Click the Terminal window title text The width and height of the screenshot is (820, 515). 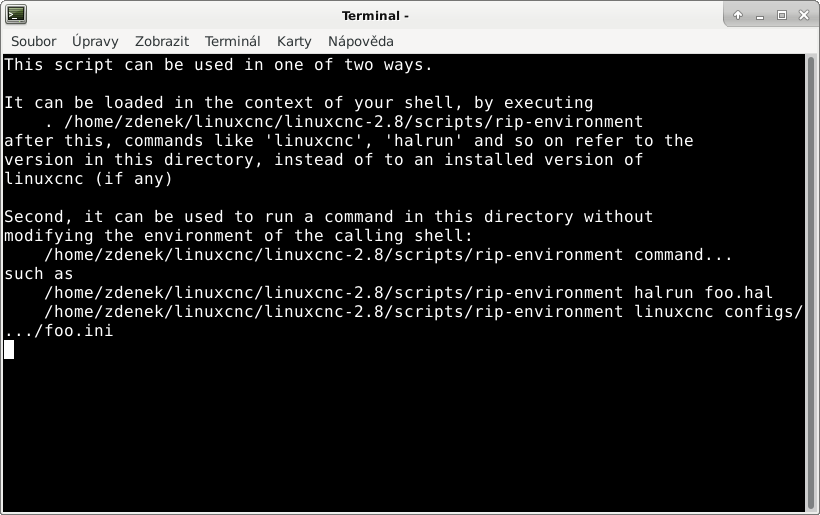tap(375, 16)
